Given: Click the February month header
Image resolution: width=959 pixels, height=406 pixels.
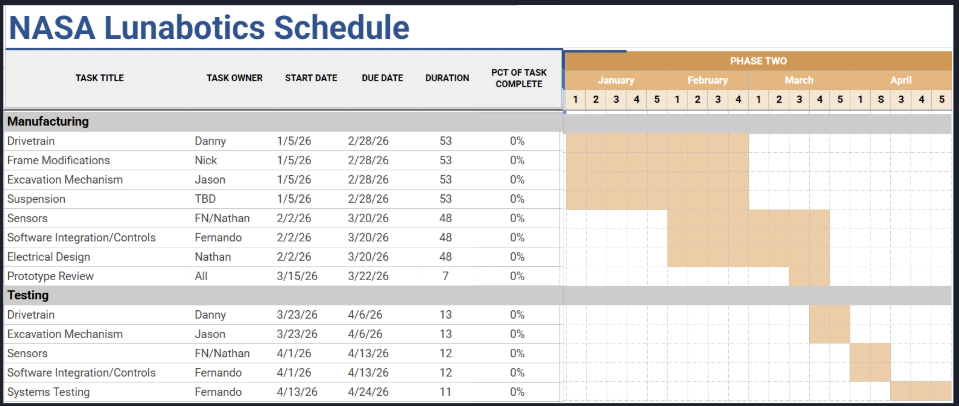Looking at the screenshot, I should pos(708,80).
